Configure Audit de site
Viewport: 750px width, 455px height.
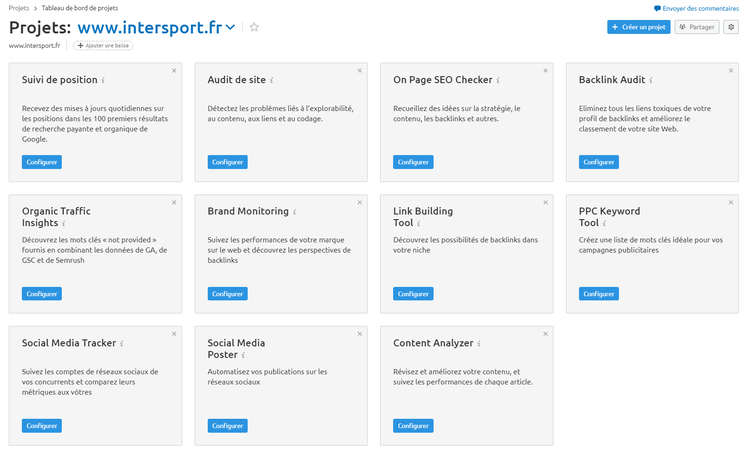[228, 162]
